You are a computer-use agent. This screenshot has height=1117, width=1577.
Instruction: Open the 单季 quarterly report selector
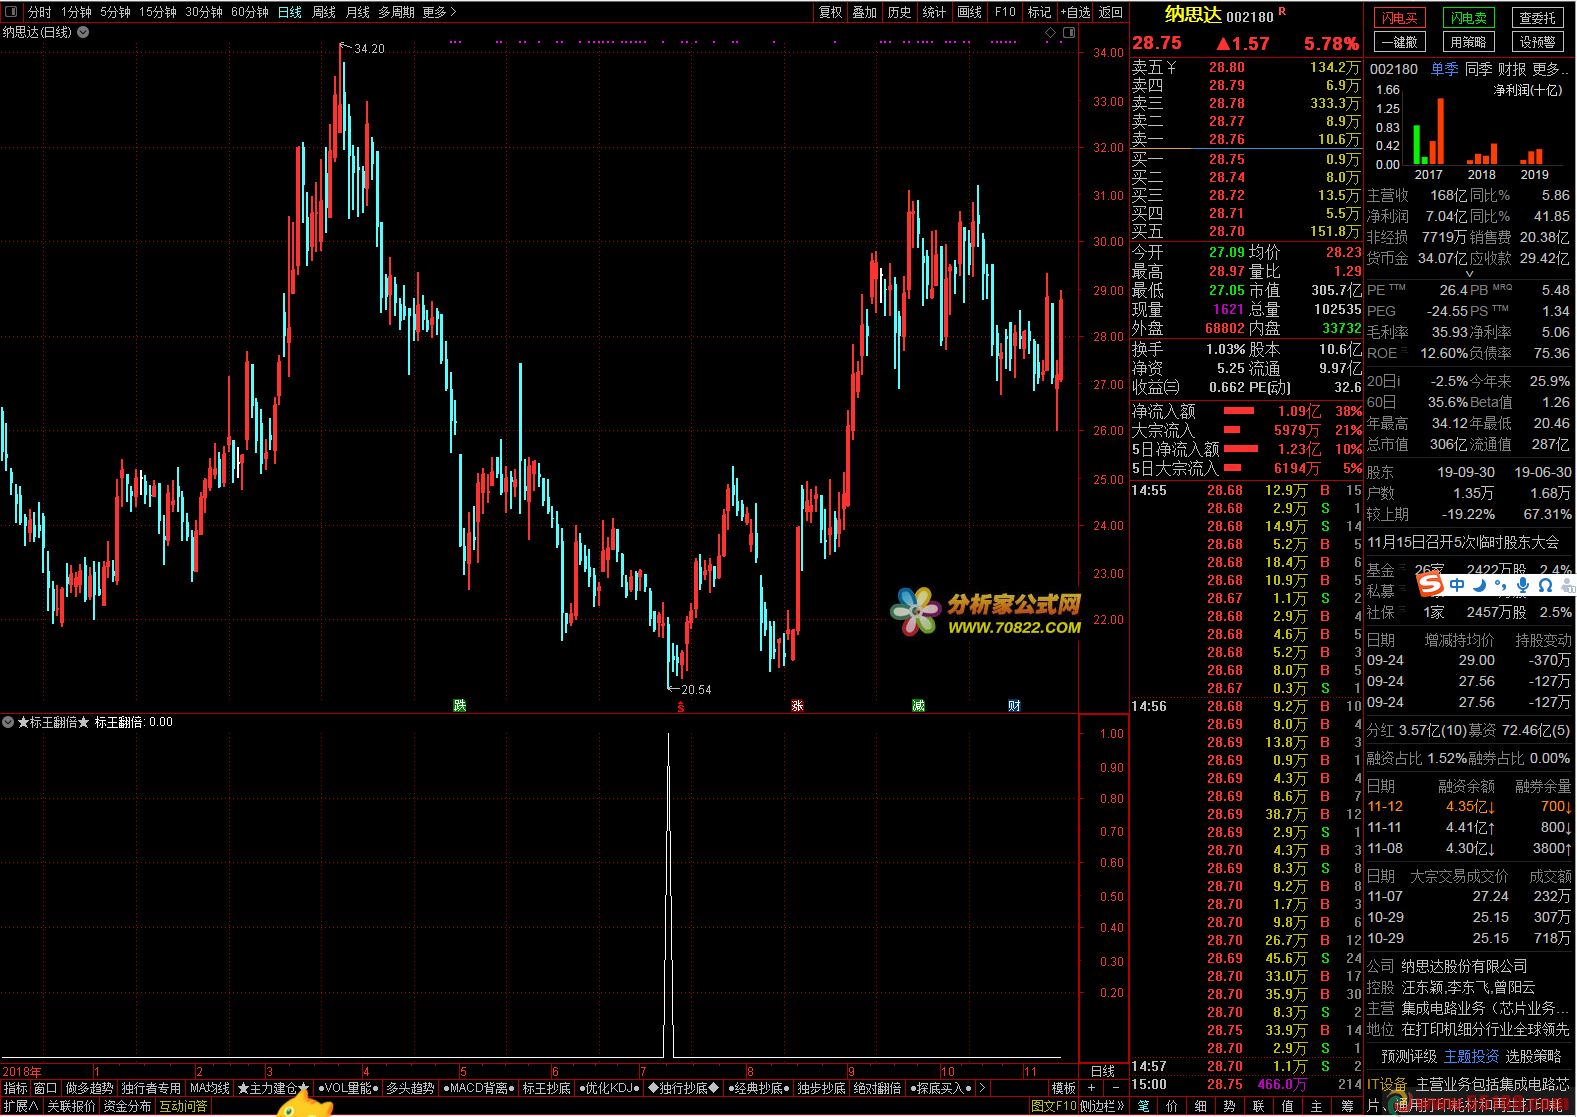point(1444,69)
